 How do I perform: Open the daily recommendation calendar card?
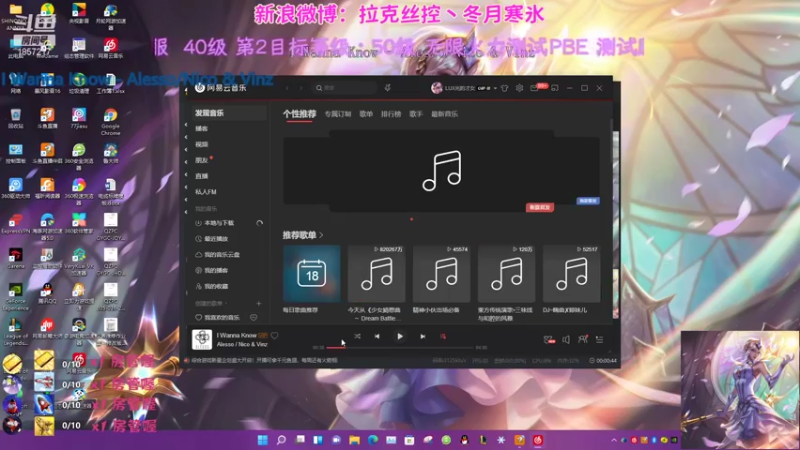(312, 273)
